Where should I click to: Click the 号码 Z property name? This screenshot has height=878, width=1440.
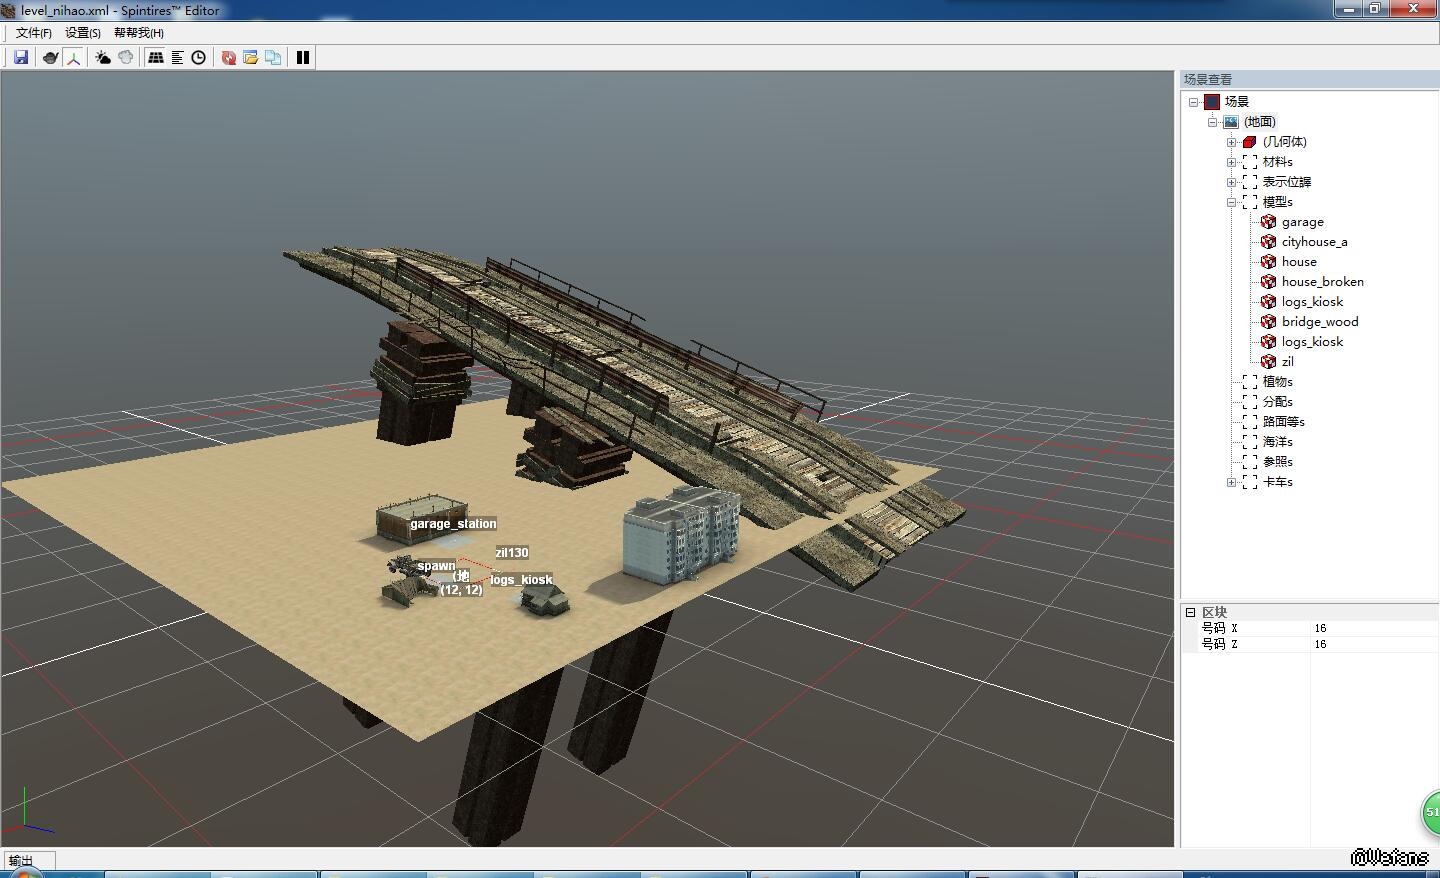pos(1220,644)
